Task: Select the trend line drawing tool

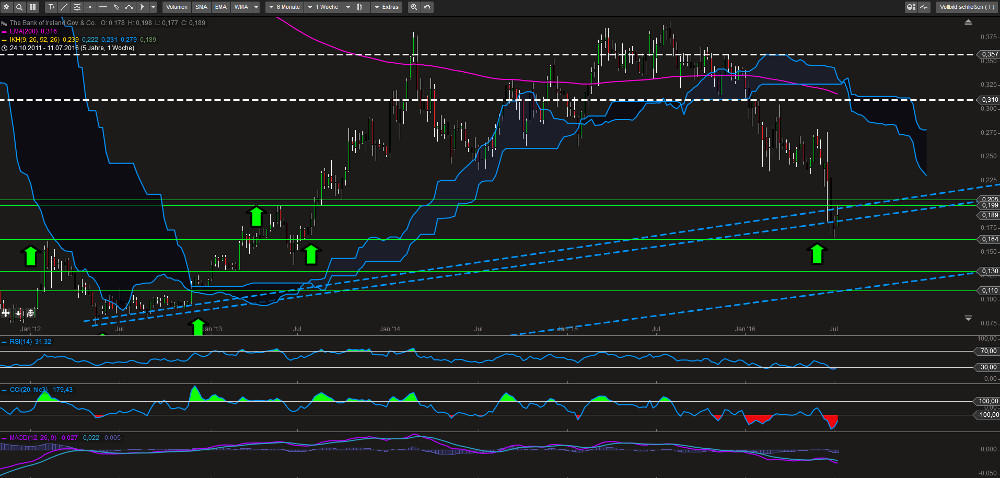Action: 64,7
